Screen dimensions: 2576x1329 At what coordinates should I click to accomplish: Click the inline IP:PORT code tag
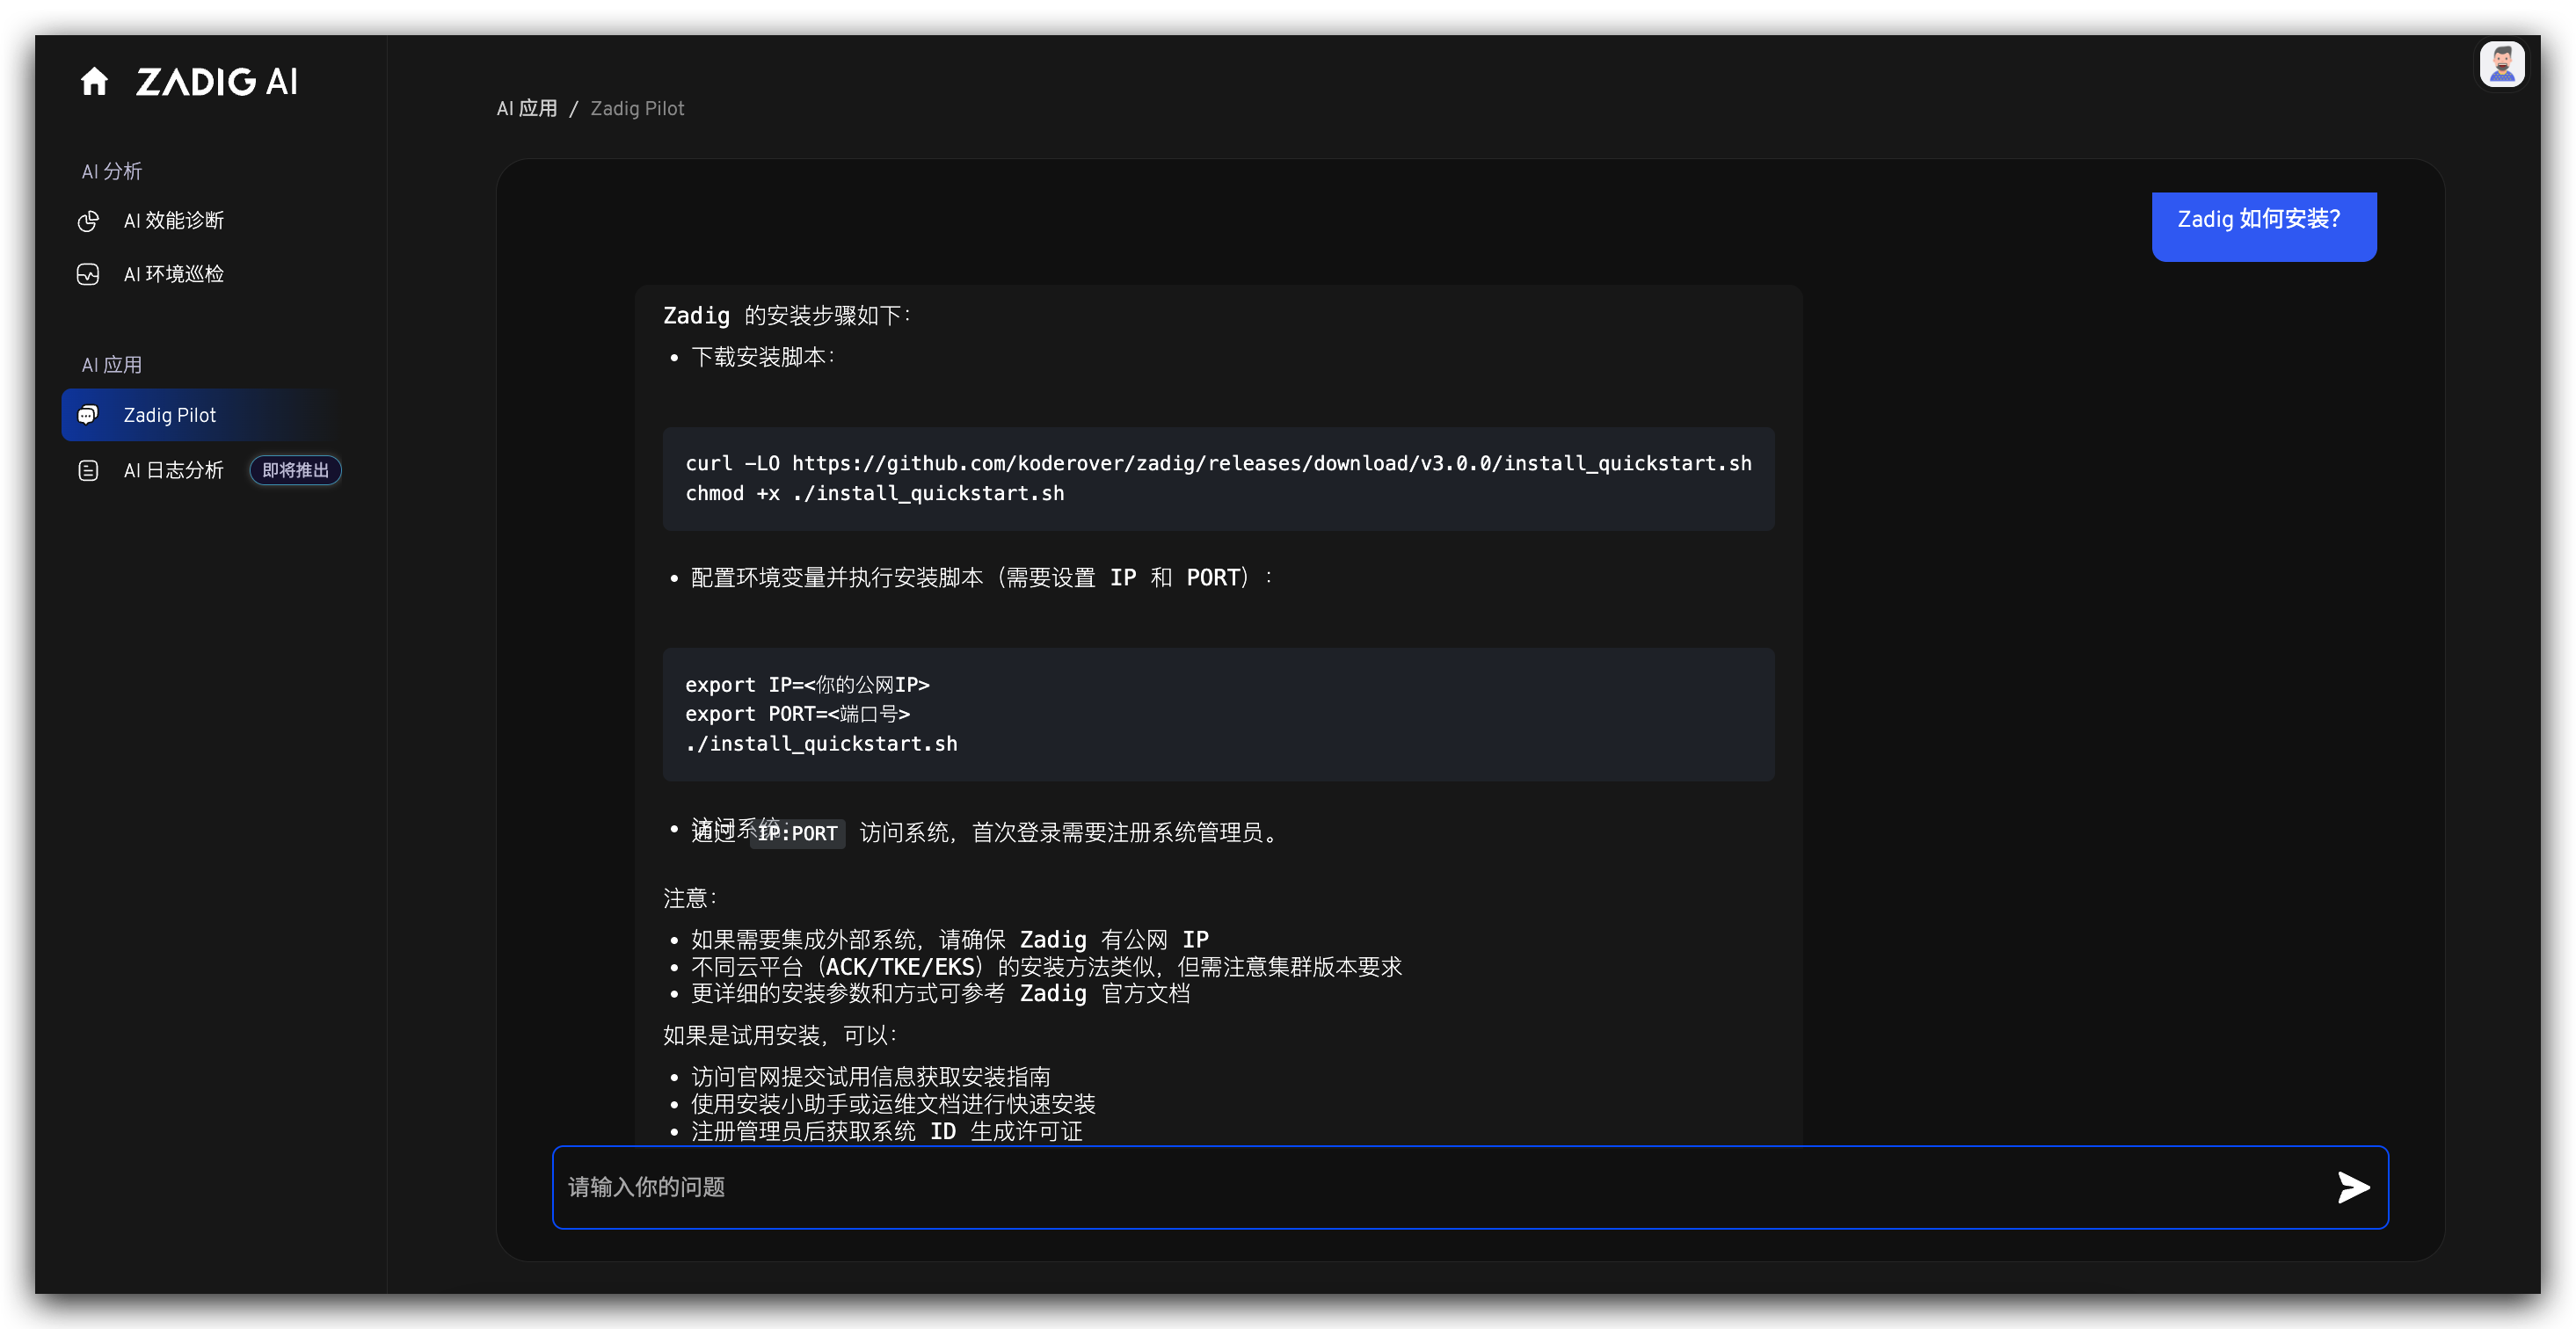pos(798,833)
